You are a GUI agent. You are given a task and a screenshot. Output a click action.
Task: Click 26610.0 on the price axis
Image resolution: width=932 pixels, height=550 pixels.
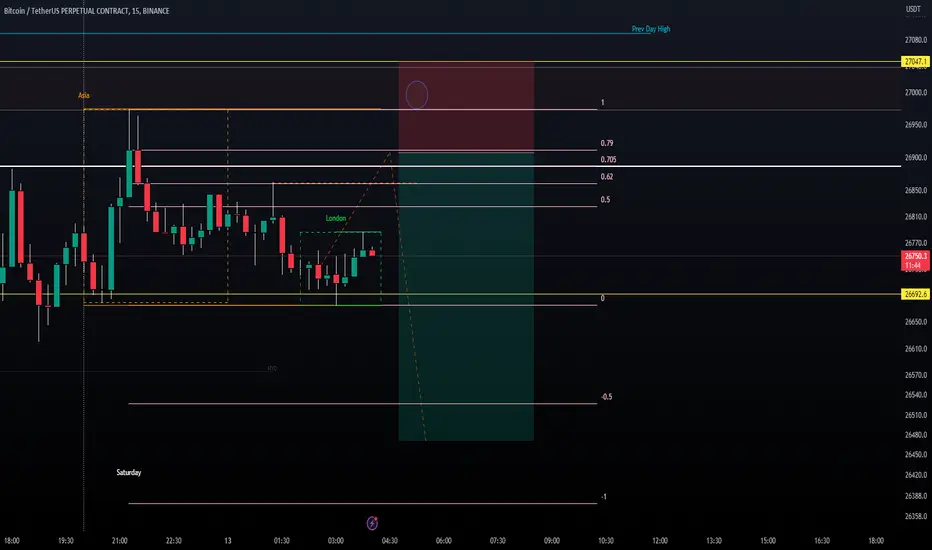(916, 348)
